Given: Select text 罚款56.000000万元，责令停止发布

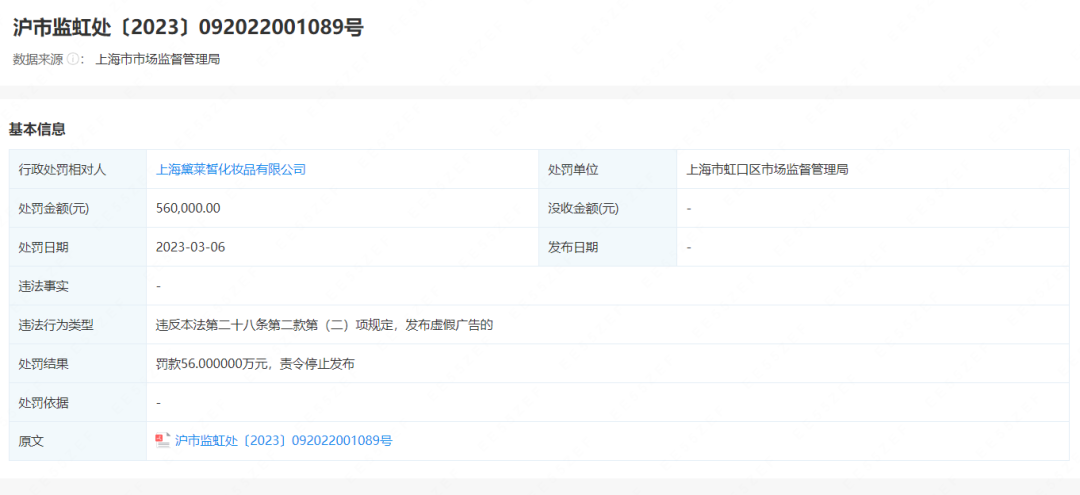Looking at the screenshot, I should click(x=255, y=364).
